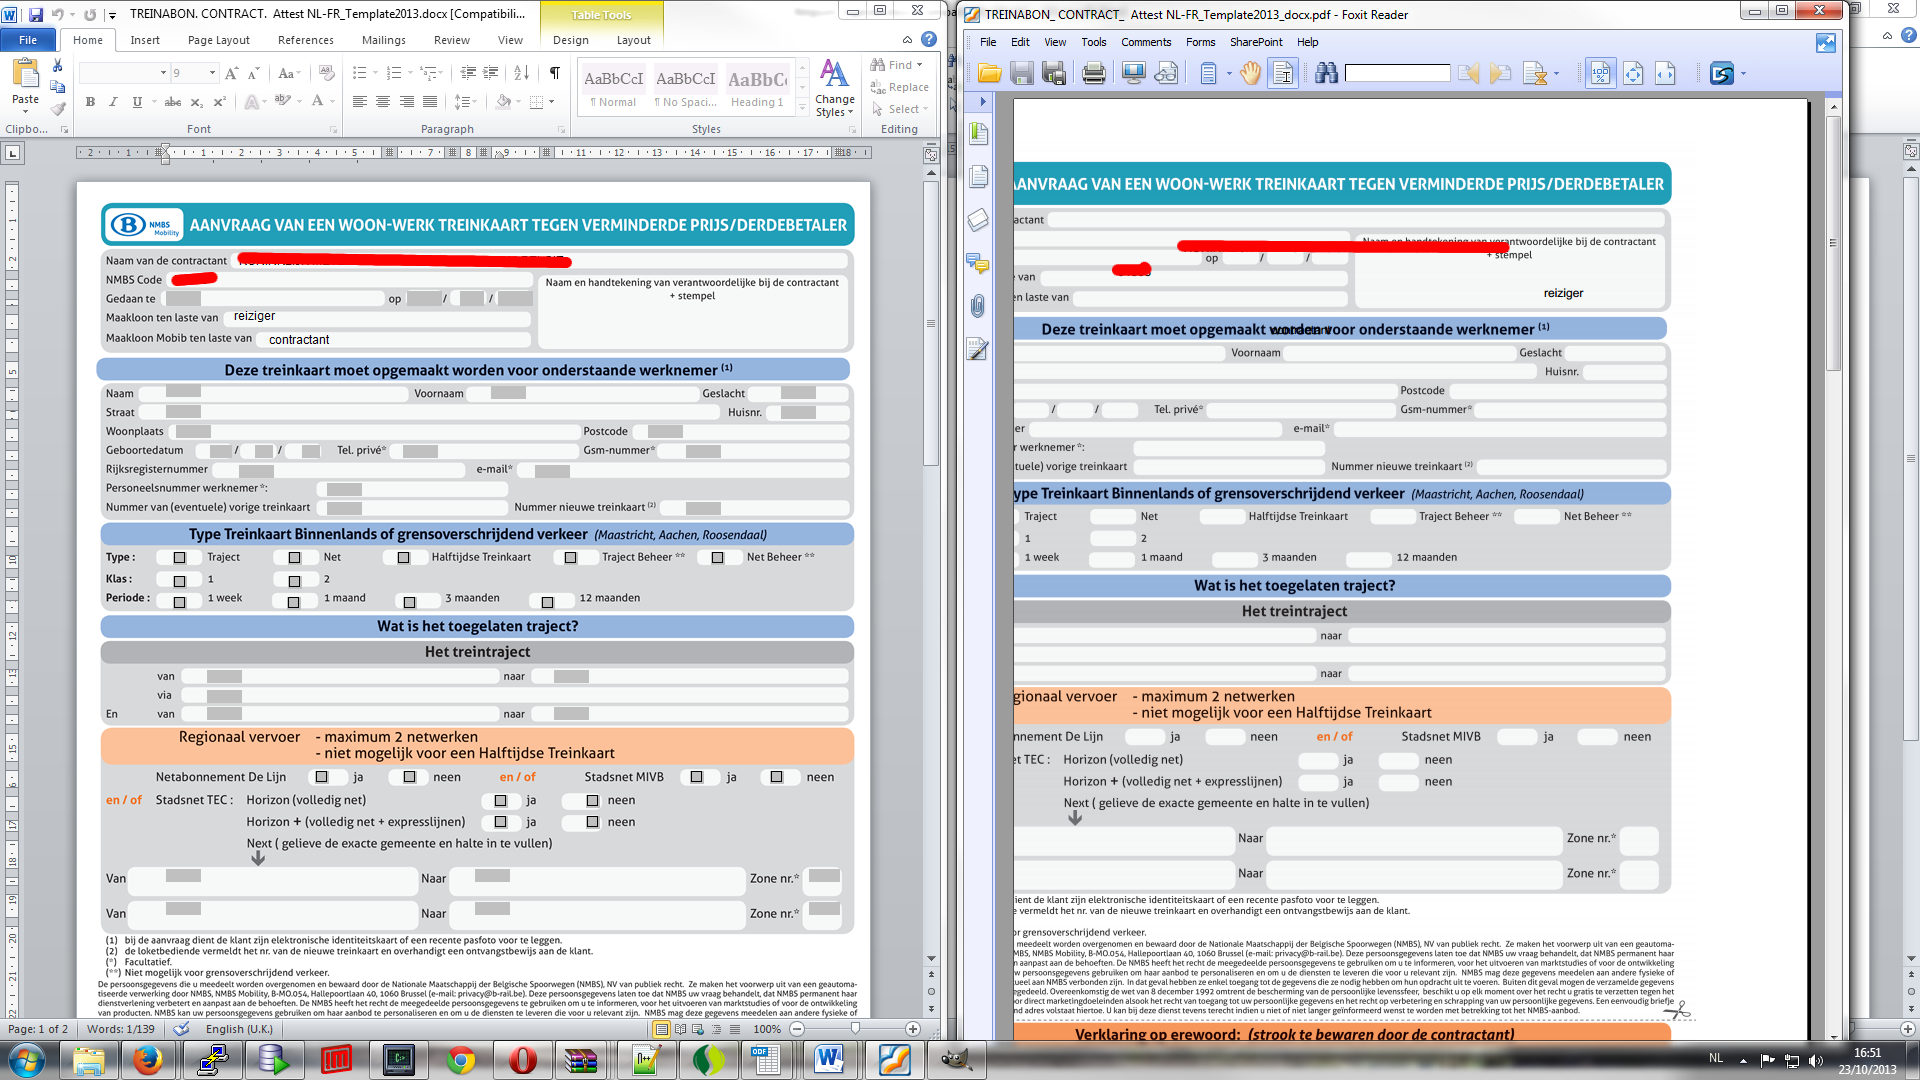Check the 12 maanden period checkbox
This screenshot has height=1080, width=1920.
548,602
